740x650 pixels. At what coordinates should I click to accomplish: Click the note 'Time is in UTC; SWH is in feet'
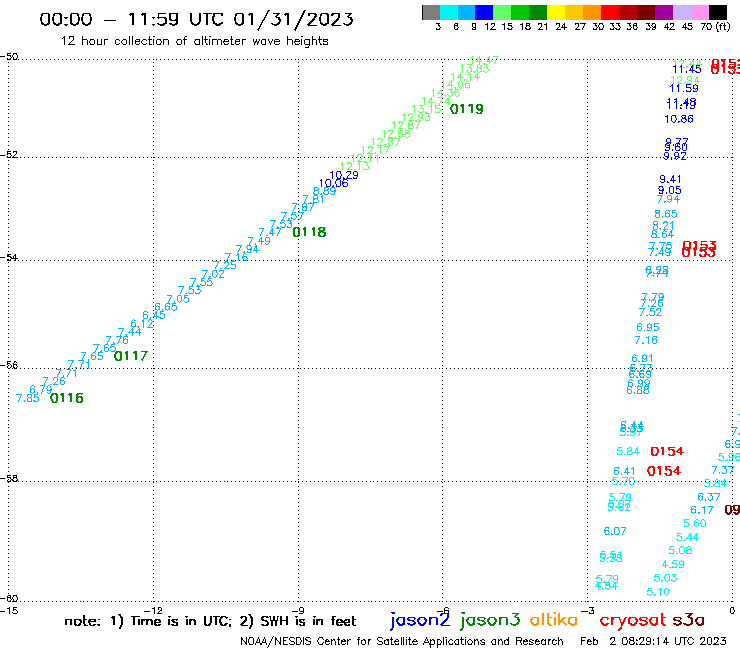pyautogui.click(x=210, y=621)
